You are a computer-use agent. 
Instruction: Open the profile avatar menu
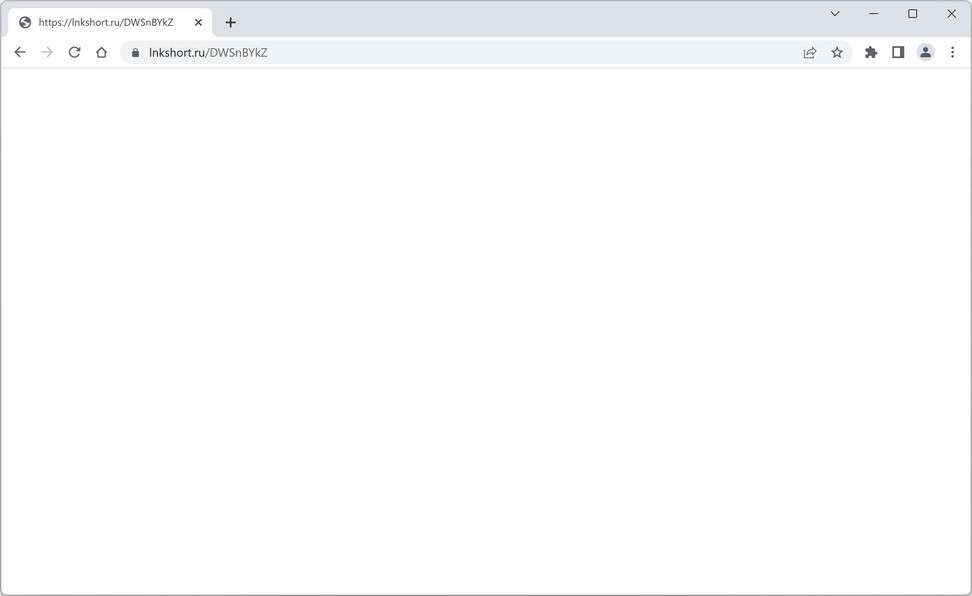pyautogui.click(x=926, y=53)
